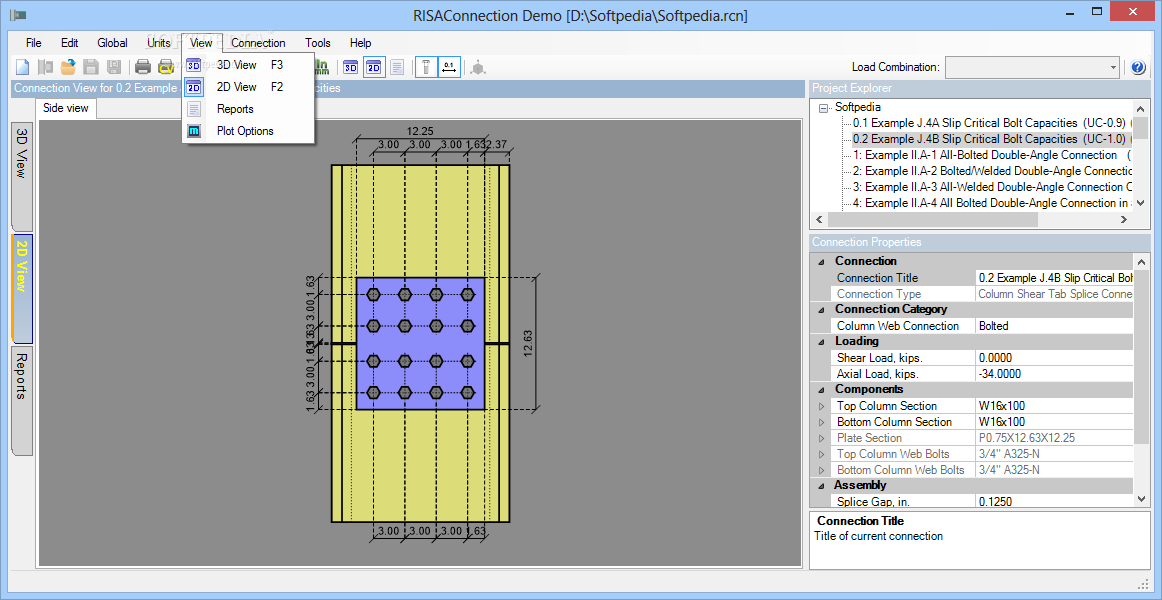The width and height of the screenshot is (1162, 600).
Task: Edit the Splice Gap value 0.1250
Action: (x=1055, y=502)
